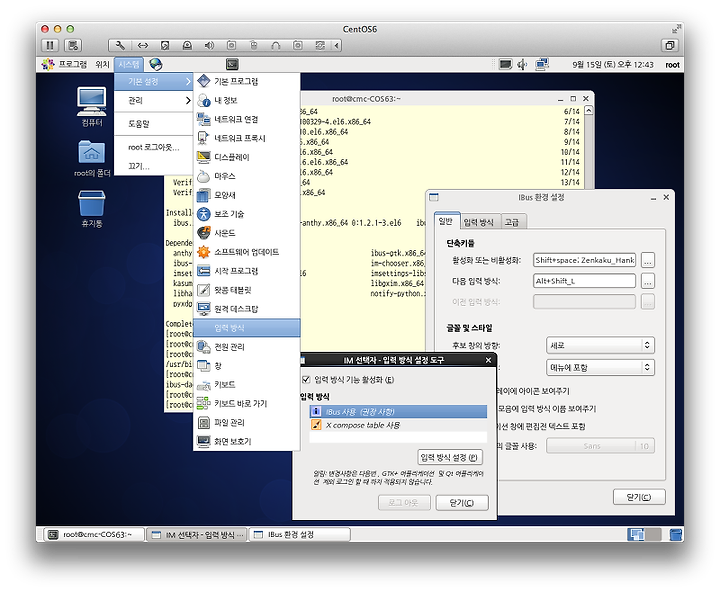Open 키보드 바로 가기 shortcuts item
Screen dimensions: 720x592
click(x=247, y=403)
